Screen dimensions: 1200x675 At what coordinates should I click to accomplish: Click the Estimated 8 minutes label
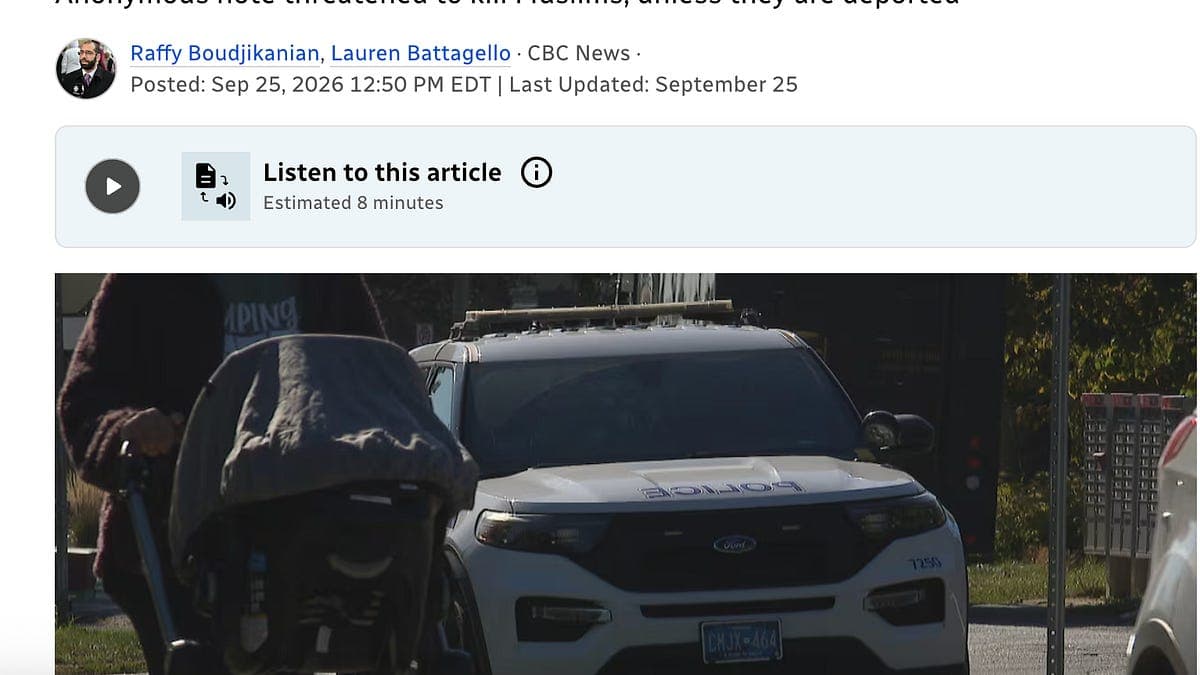pyautogui.click(x=353, y=203)
